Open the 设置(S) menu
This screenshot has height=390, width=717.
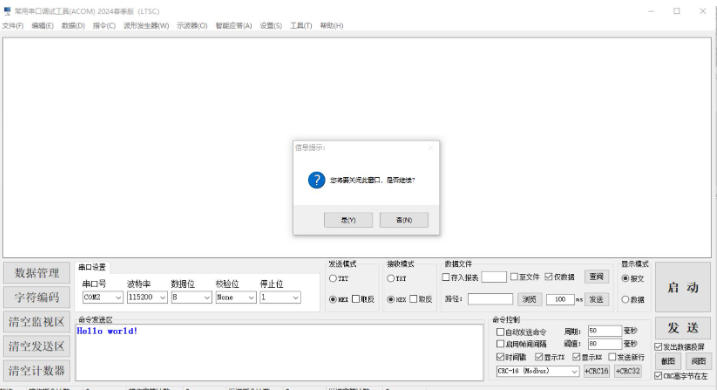click(x=271, y=26)
